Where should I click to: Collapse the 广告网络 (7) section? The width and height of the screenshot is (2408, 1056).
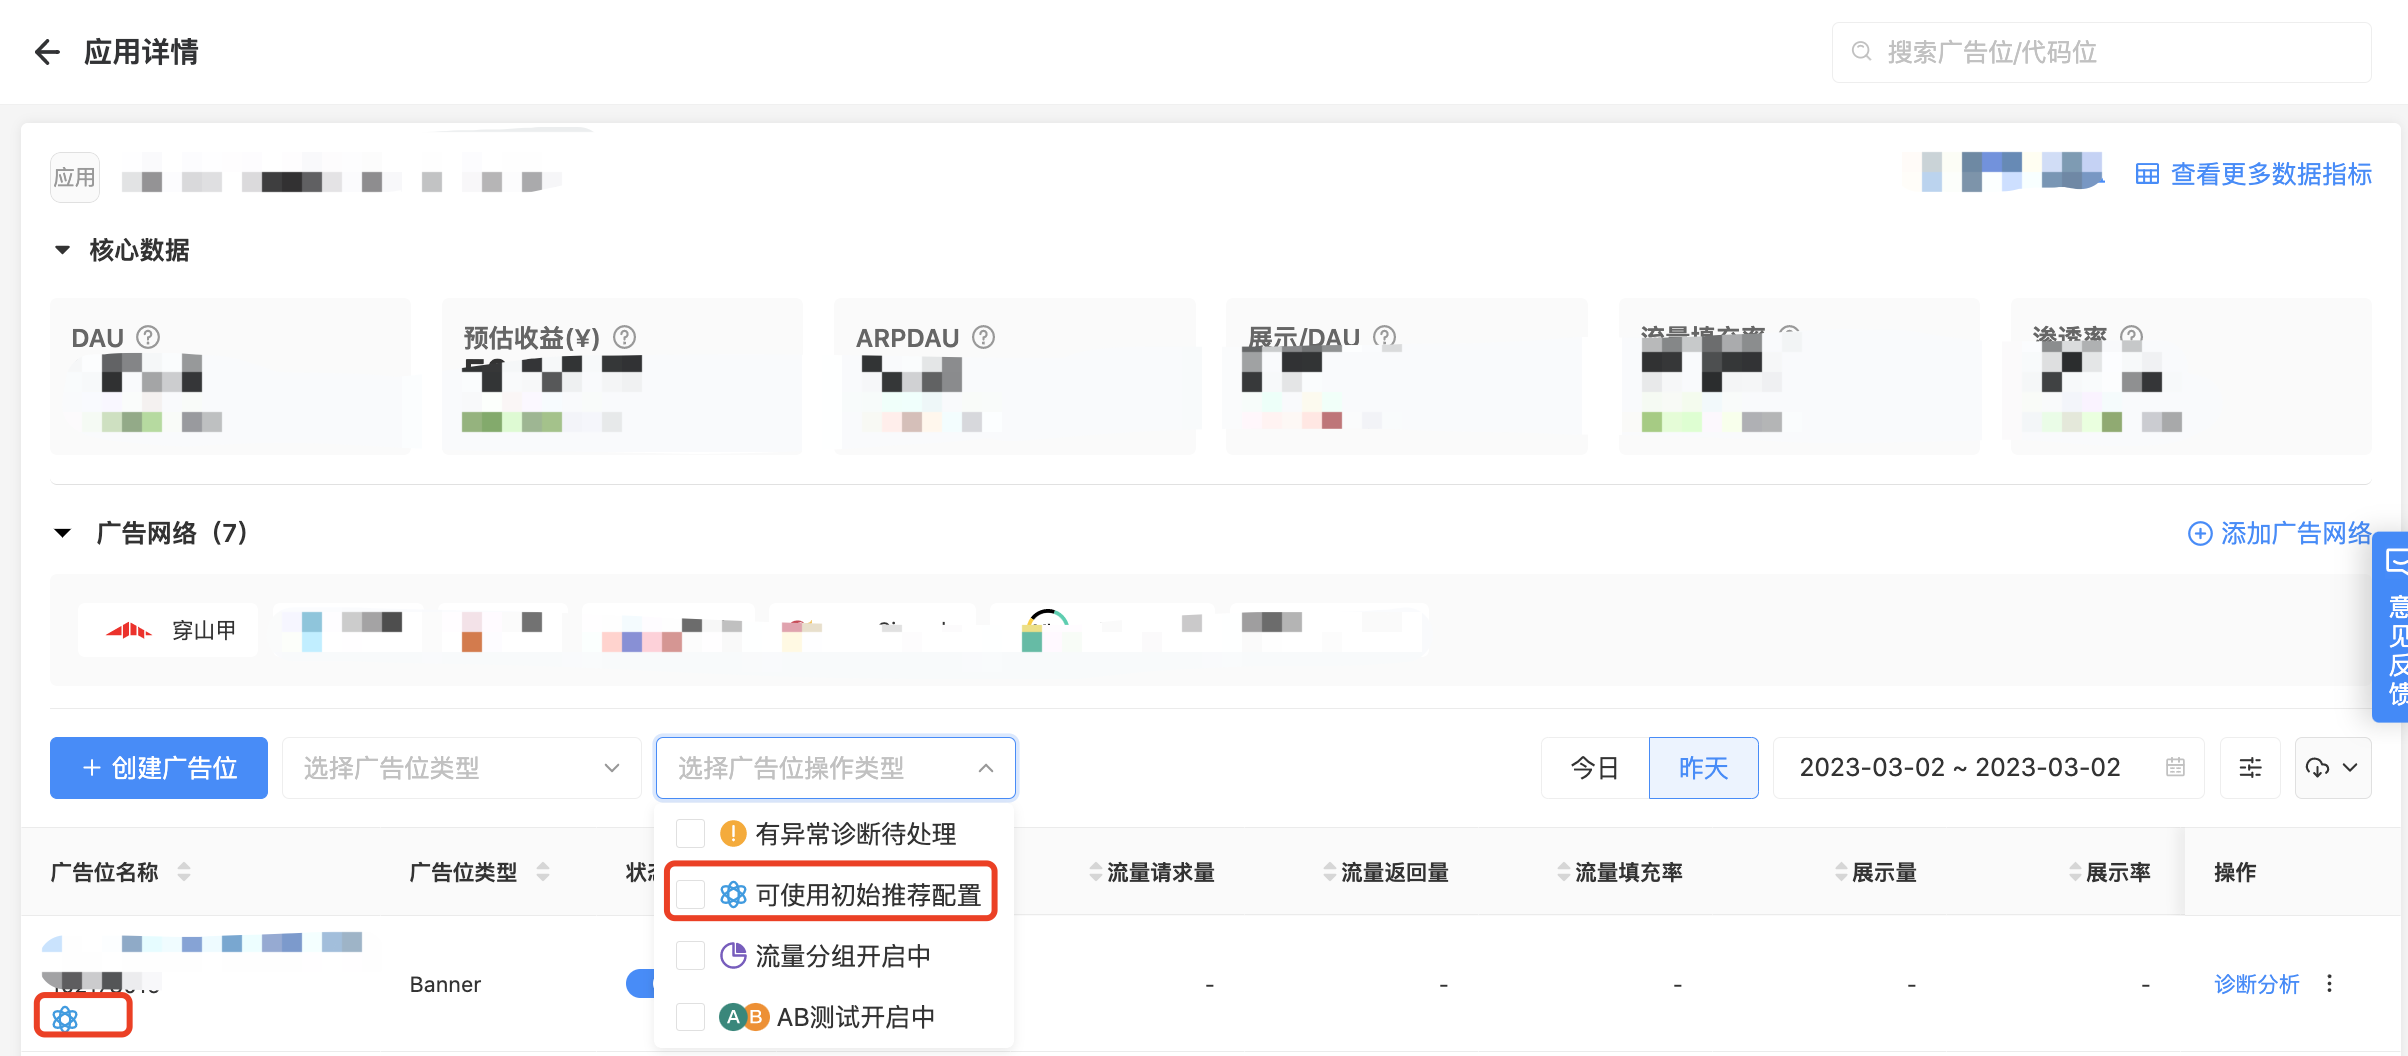(63, 533)
